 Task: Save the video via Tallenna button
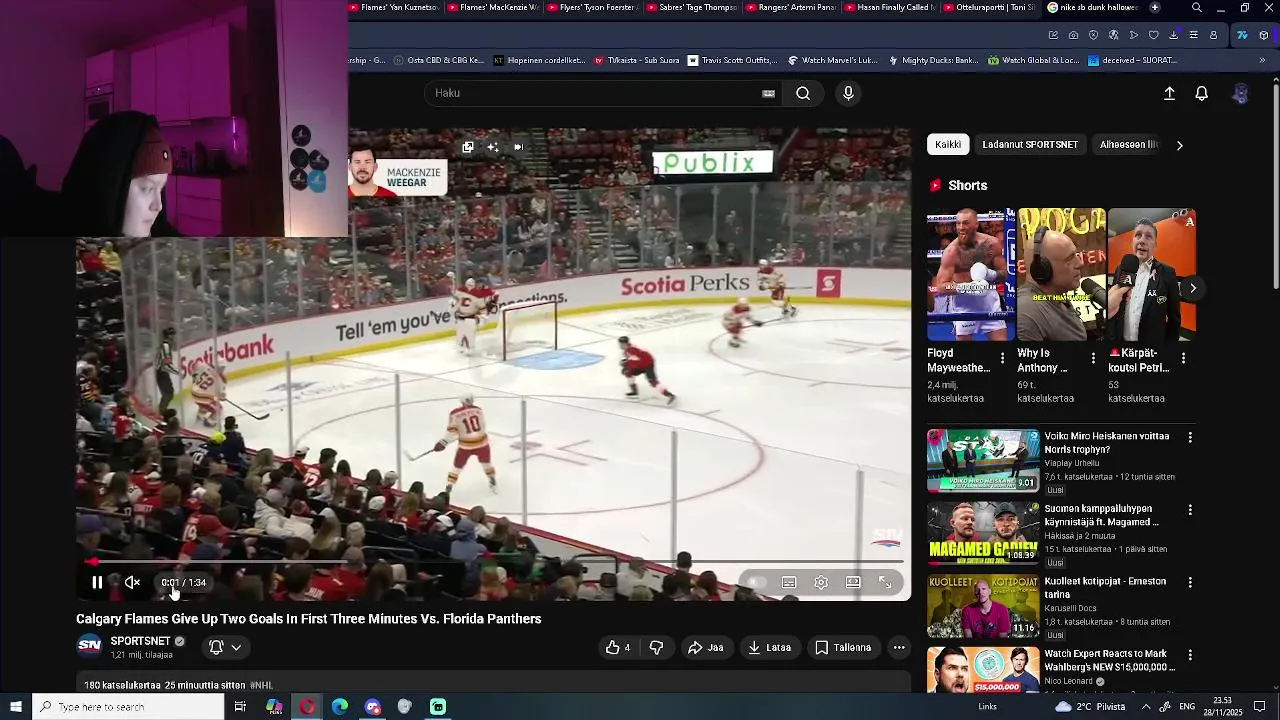[x=843, y=648]
